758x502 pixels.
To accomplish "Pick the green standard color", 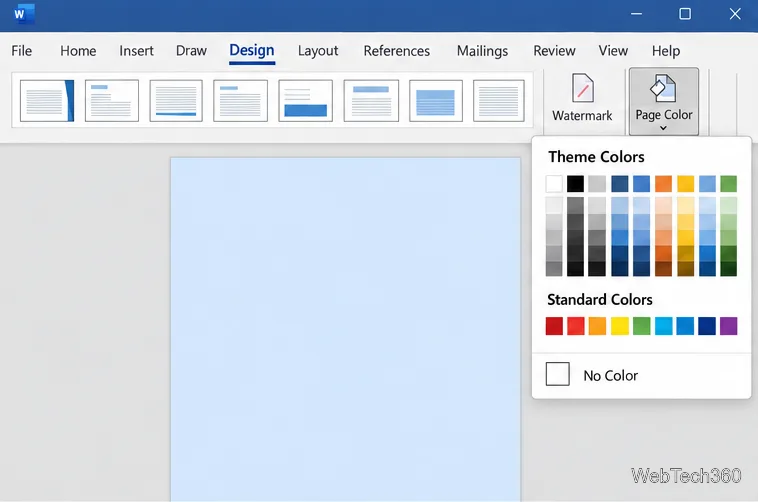I will point(641,326).
